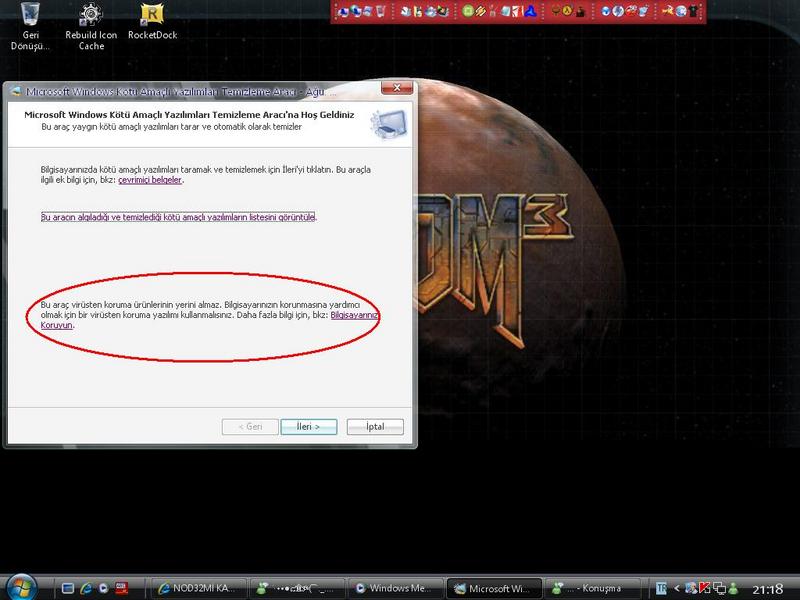
Task: Click the green Messenger tray icon
Action: pos(734,588)
